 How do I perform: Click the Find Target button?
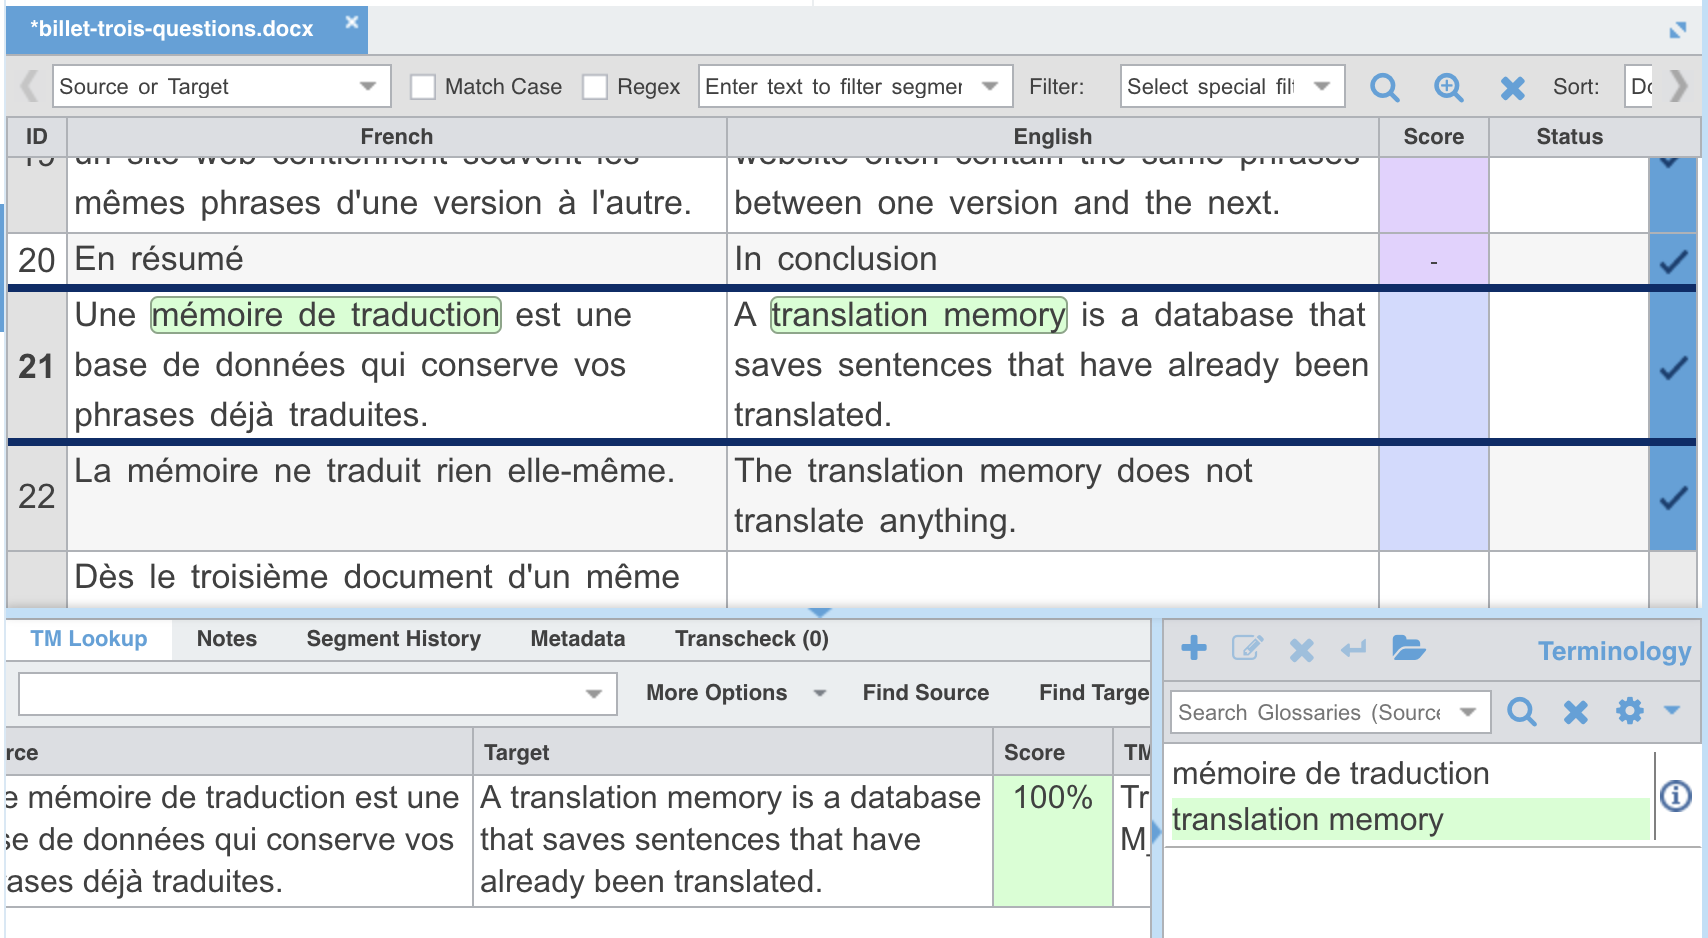pos(1094,692)
